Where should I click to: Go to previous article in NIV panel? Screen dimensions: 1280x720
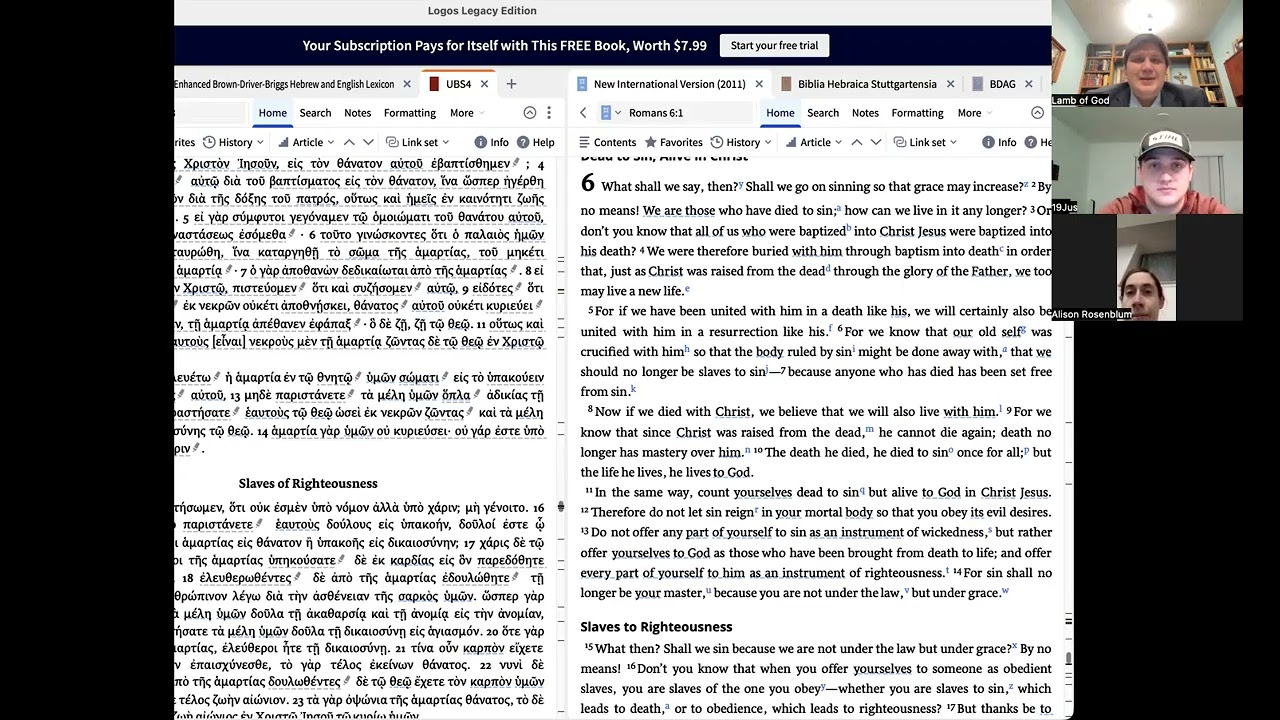(857, 142)
